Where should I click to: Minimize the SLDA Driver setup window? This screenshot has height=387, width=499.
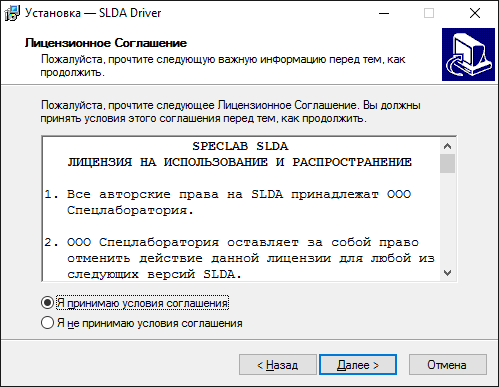(384, 13)
